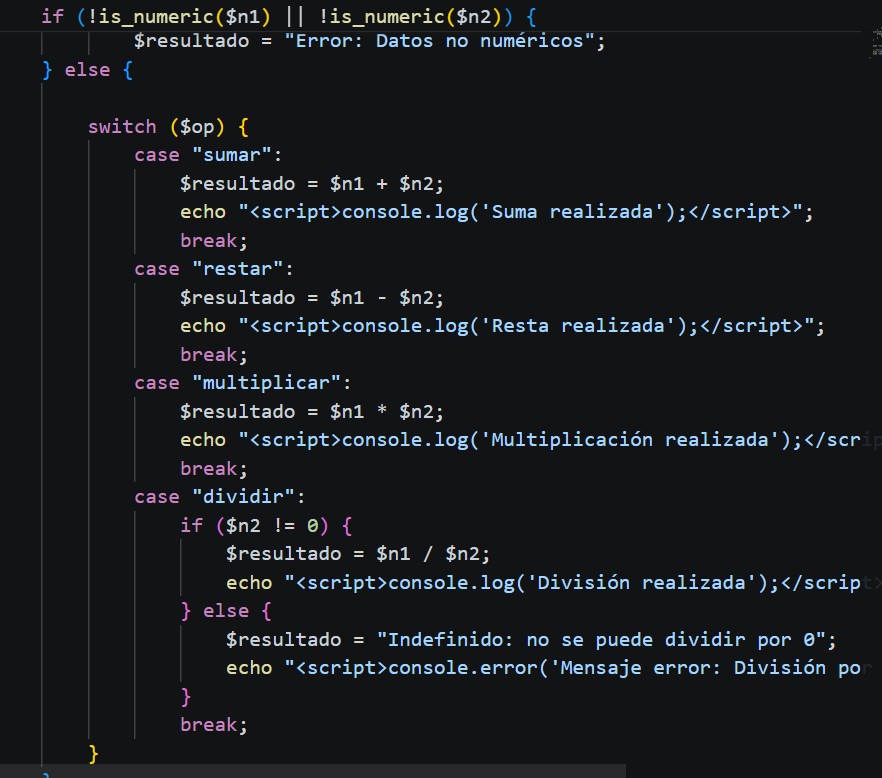Click the echo 'Multiplicación realizada' line

point(529,440)
